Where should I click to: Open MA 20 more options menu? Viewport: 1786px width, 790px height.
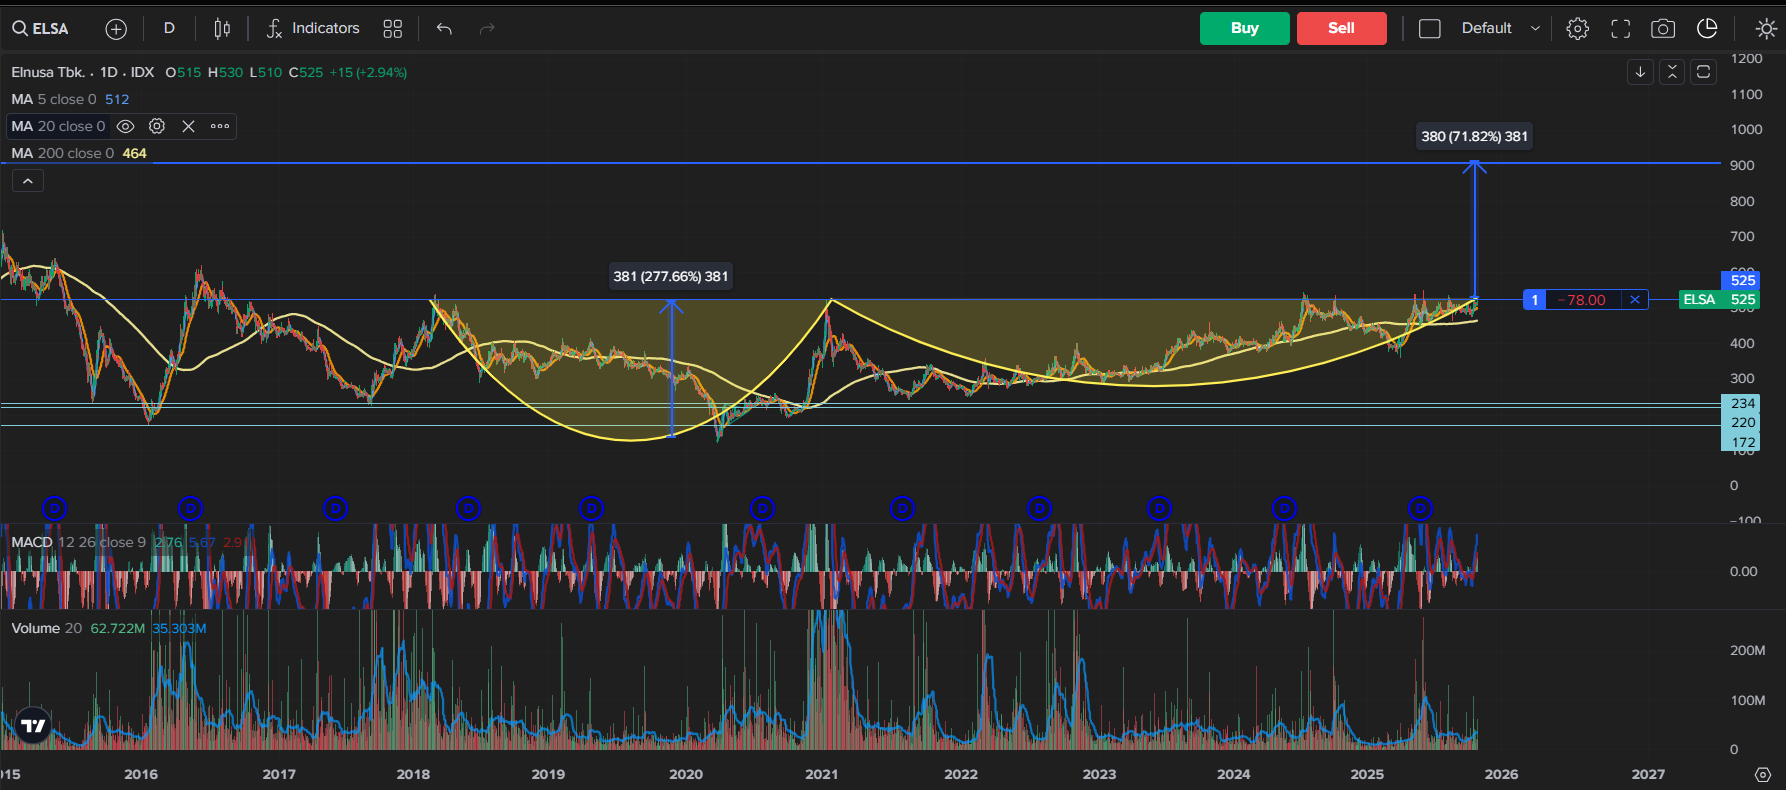[x=220, y=126]
